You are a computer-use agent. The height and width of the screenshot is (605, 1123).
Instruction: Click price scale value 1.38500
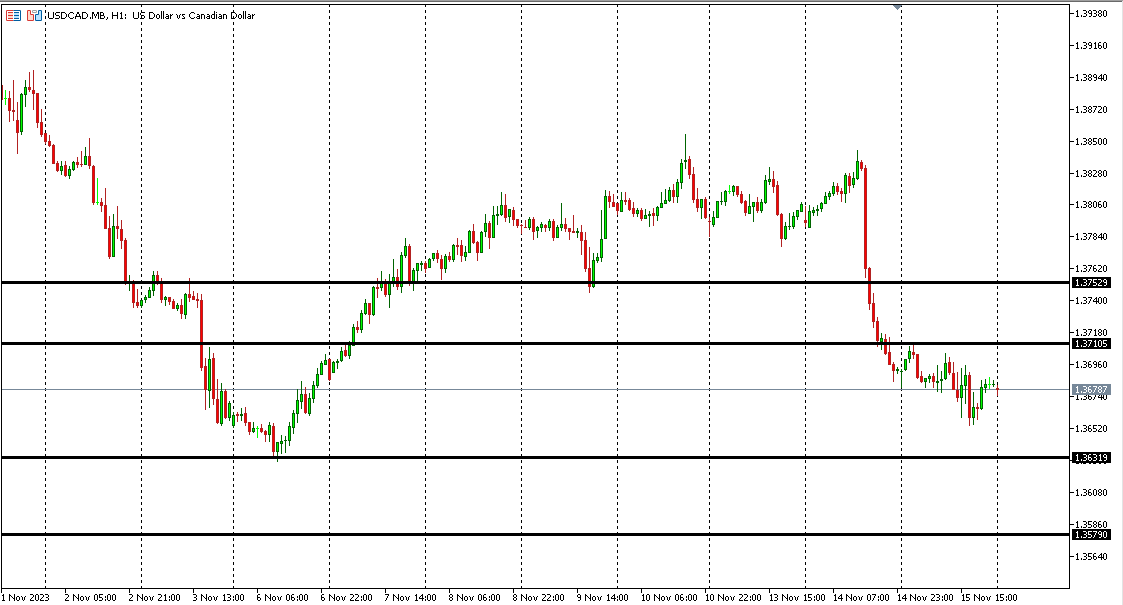(1091, 142)
